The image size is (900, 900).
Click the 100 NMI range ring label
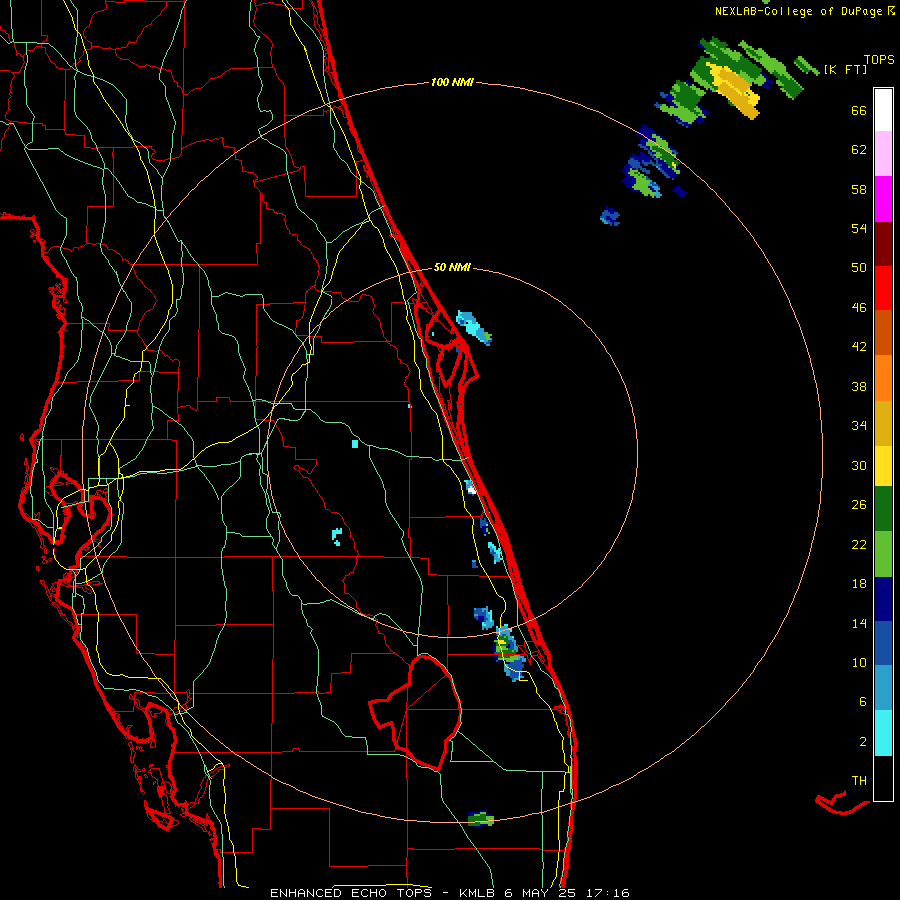452,82
